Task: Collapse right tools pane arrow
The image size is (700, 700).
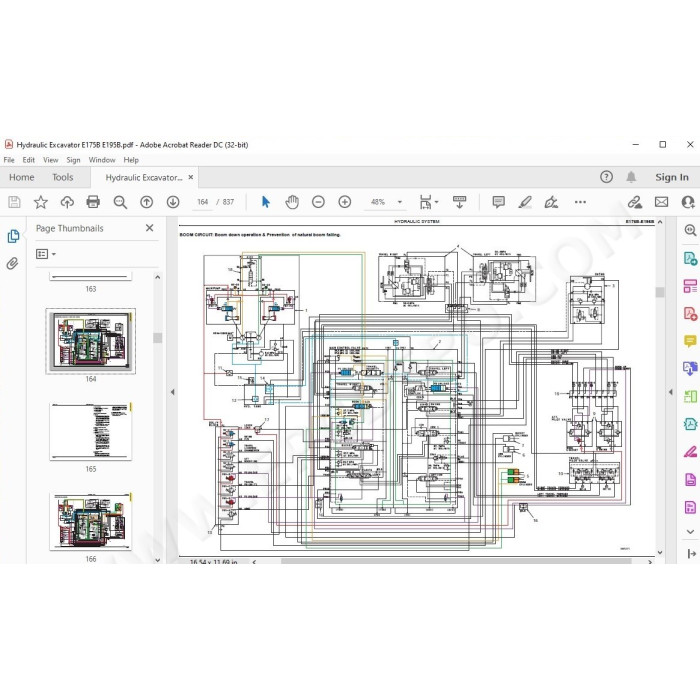Action: (x=671, y=392)
